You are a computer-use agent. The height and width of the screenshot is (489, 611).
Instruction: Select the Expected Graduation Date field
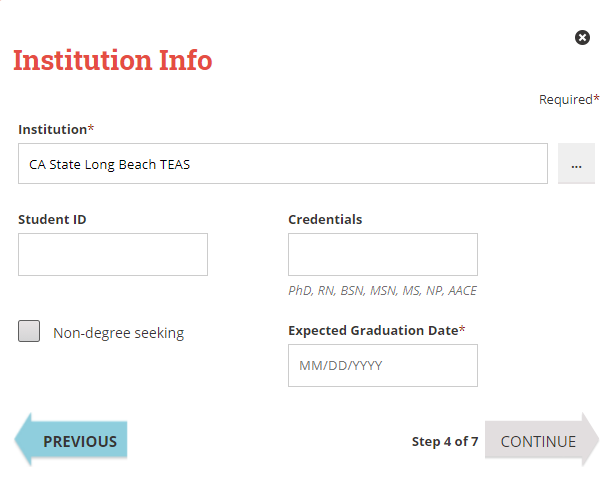[382, 365]
